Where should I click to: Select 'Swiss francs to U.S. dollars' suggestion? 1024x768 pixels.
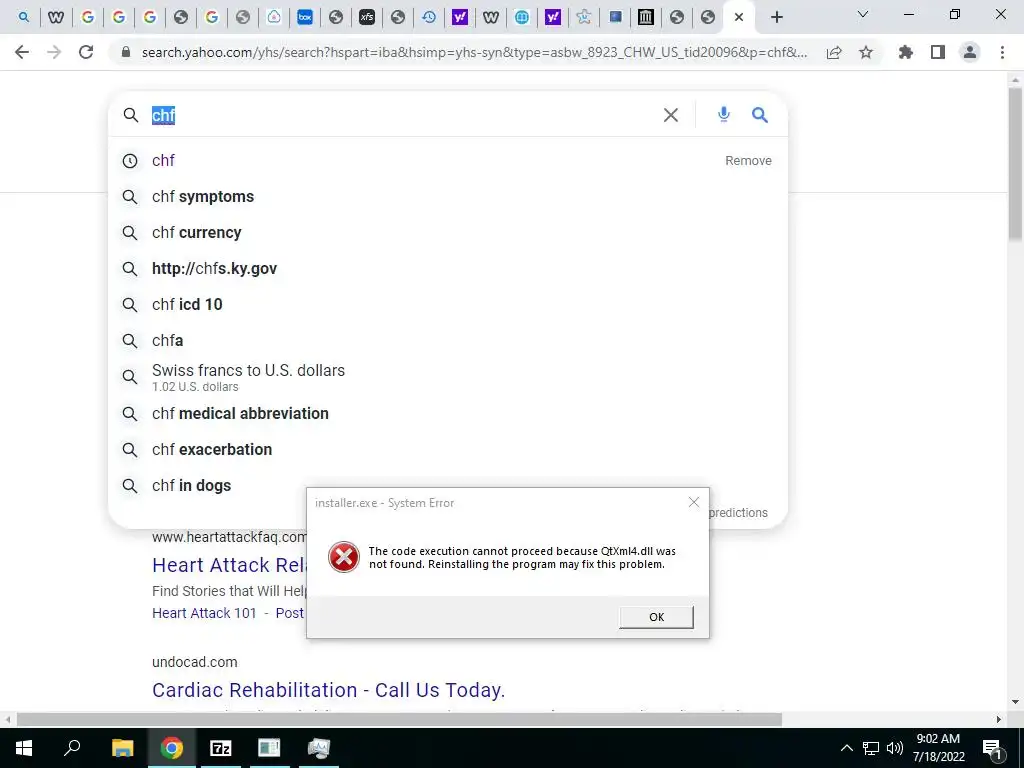[447, 377]
